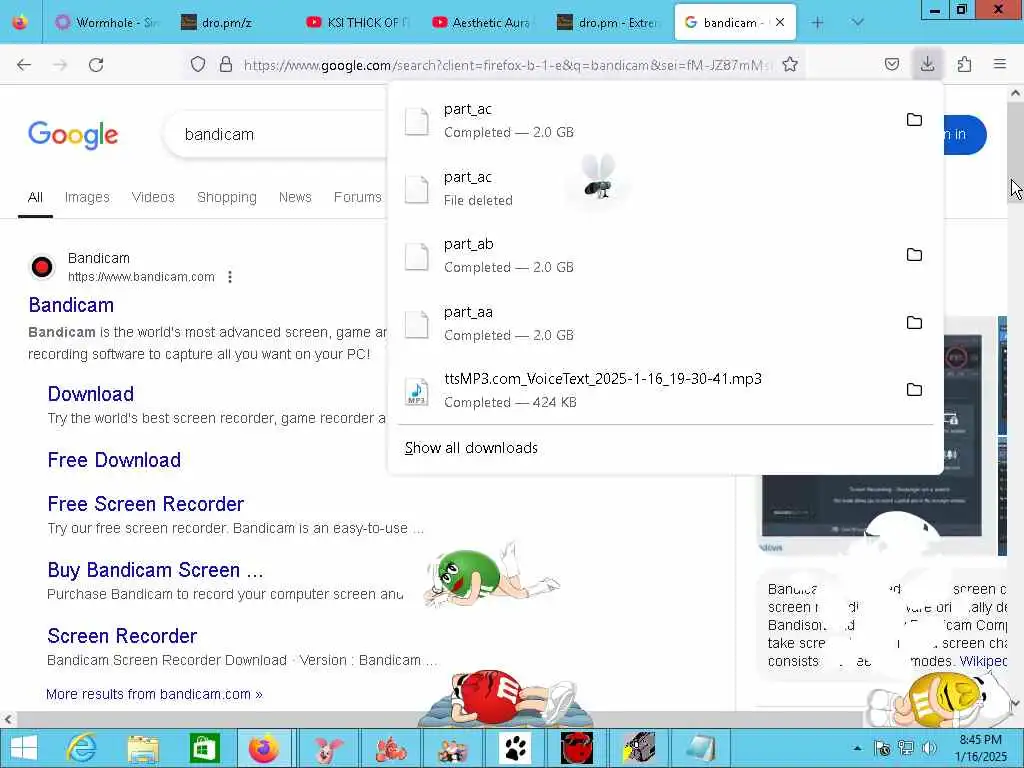Select the Shopping search filter
This screenshot has width=1024, height=768.
[227, 197]
